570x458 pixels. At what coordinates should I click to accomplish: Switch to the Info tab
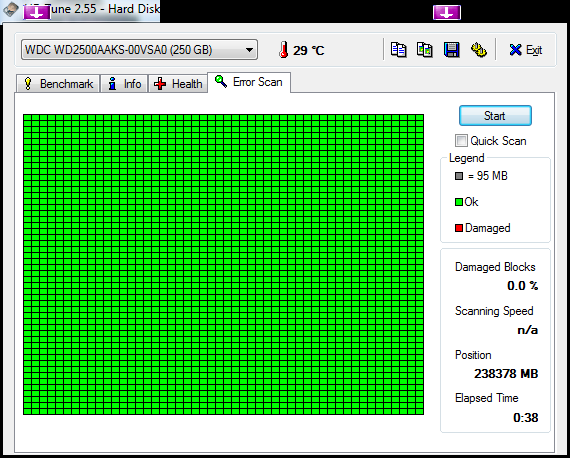(x=124, y=84)
